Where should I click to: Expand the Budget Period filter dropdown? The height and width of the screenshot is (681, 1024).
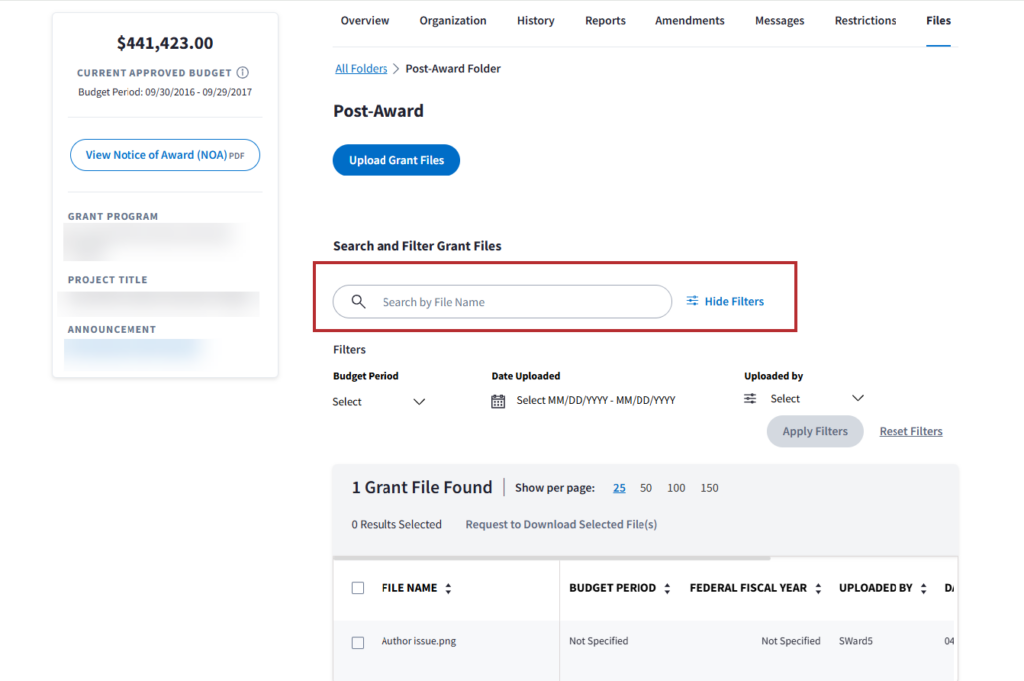click(419, 402)
